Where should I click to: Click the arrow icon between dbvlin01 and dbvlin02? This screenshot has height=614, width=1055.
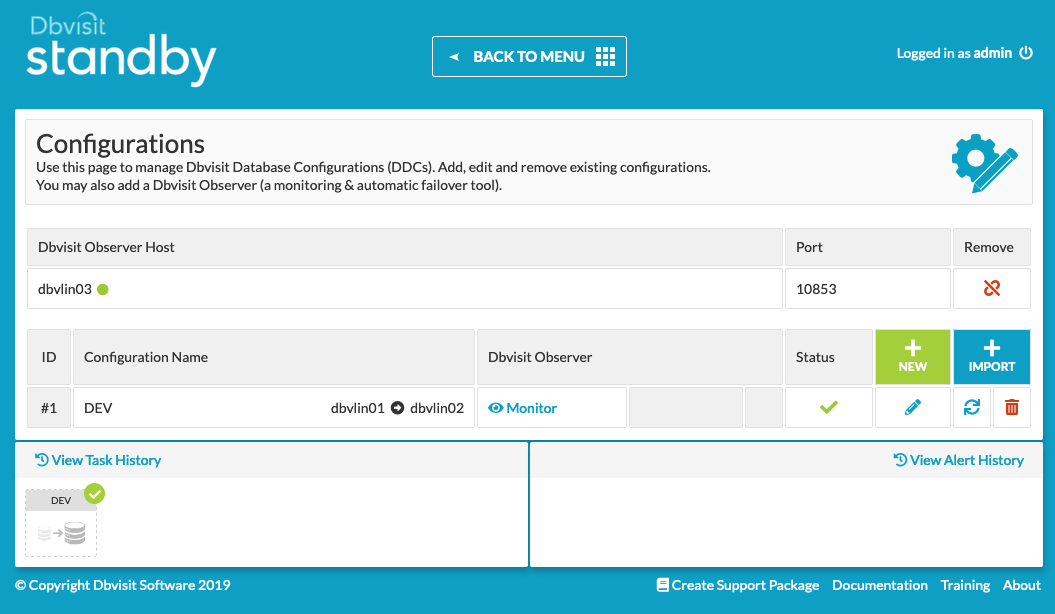[x=398, y=408]
